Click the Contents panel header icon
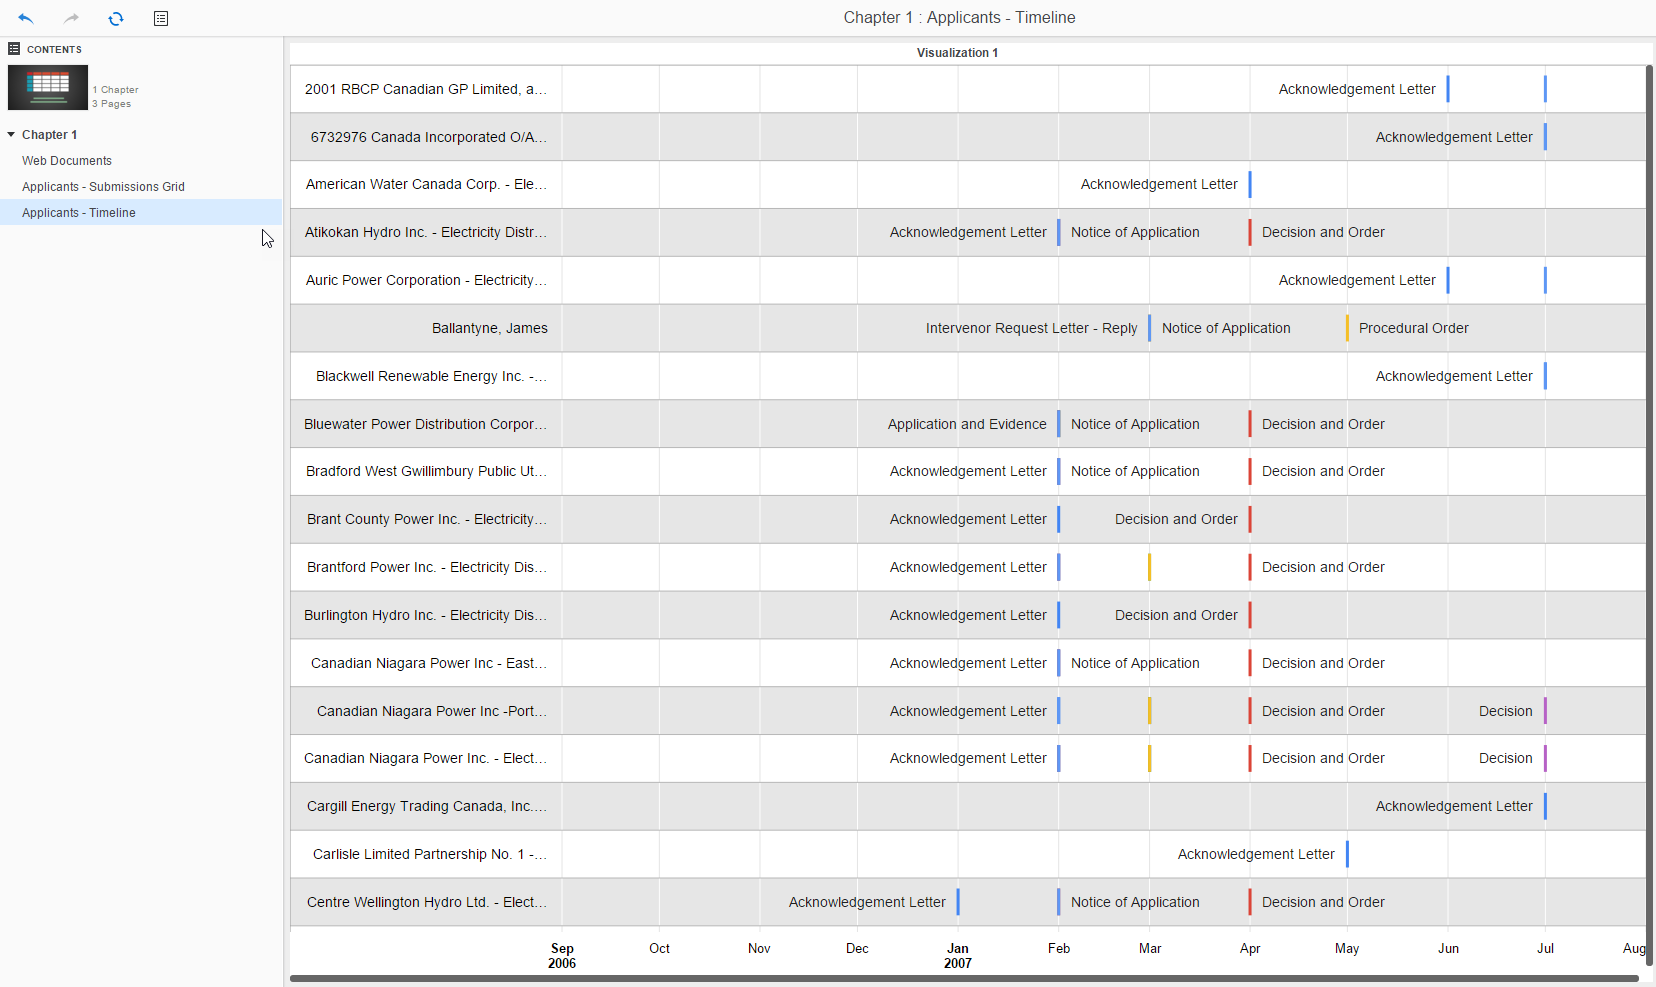Image resolution: width=1656 pixels, height=987 pixels. [14, 48]
